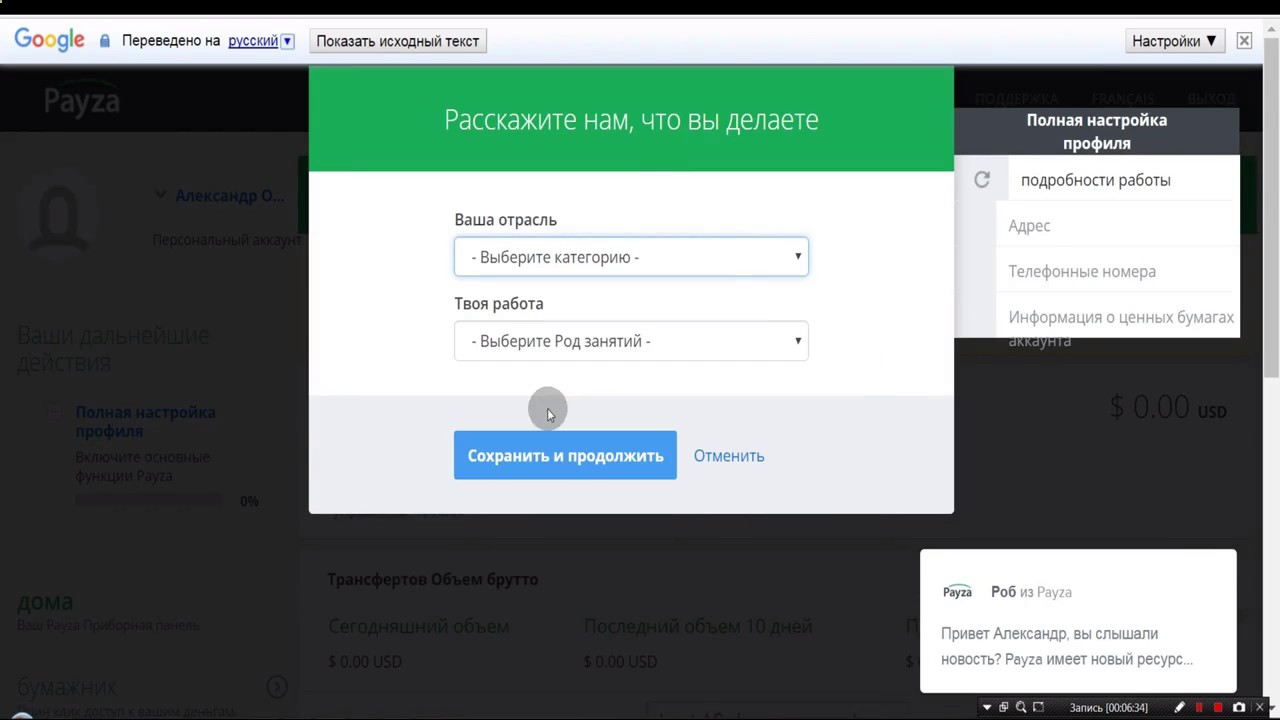Click the refresh icon next to подробности работы
Viewport: 1280px width, 720px height.
pos(982,179)
